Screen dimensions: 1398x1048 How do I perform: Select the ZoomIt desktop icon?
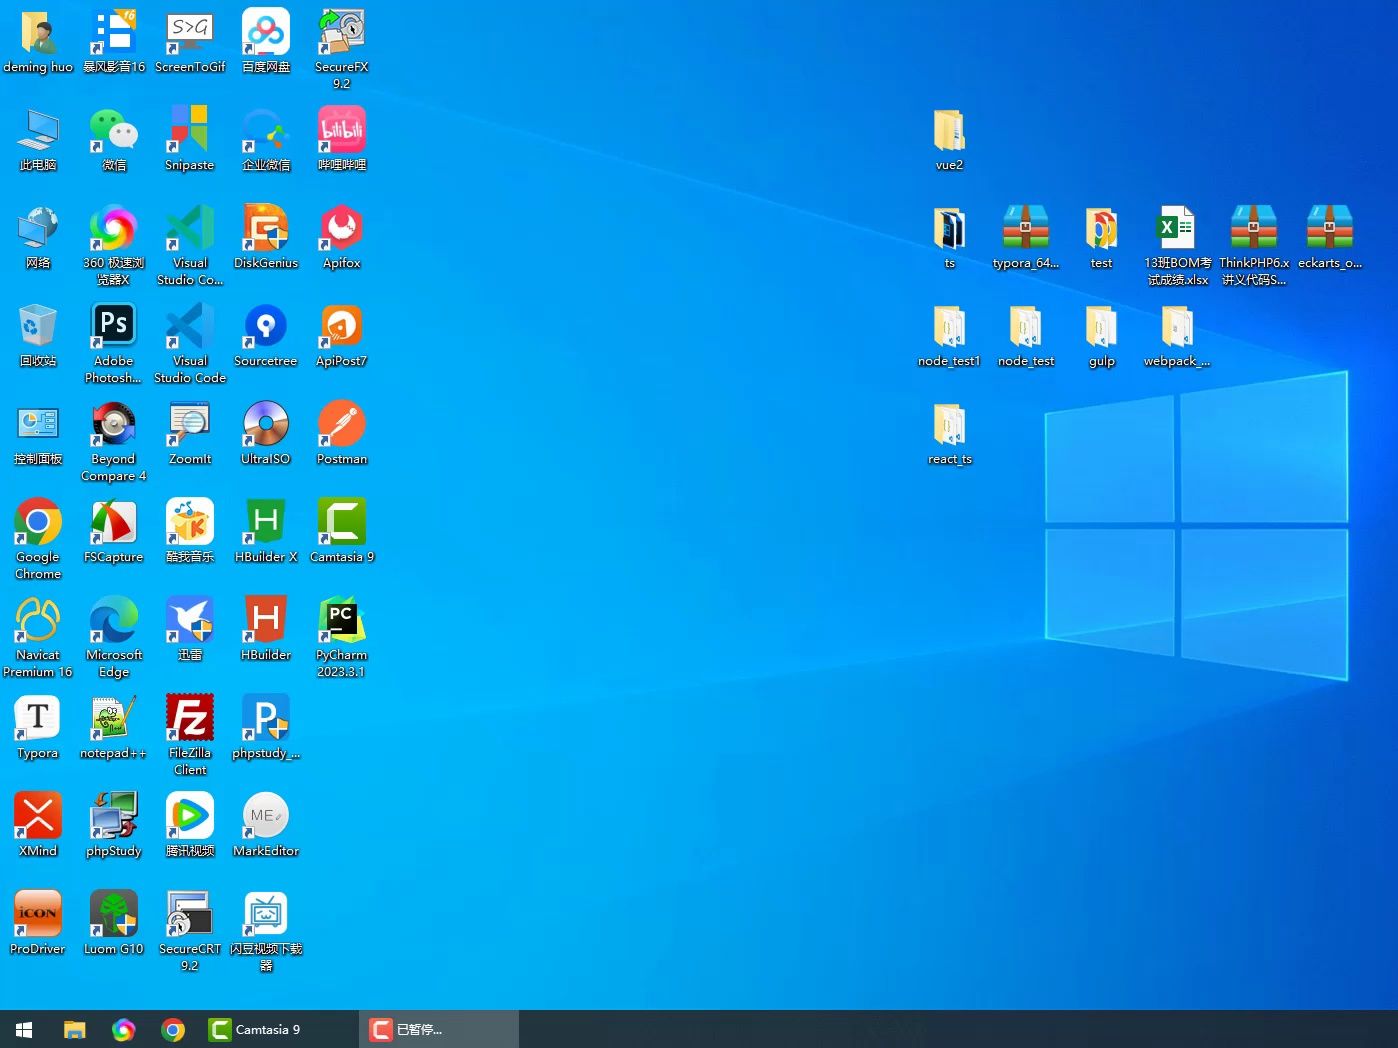point(190,434)
